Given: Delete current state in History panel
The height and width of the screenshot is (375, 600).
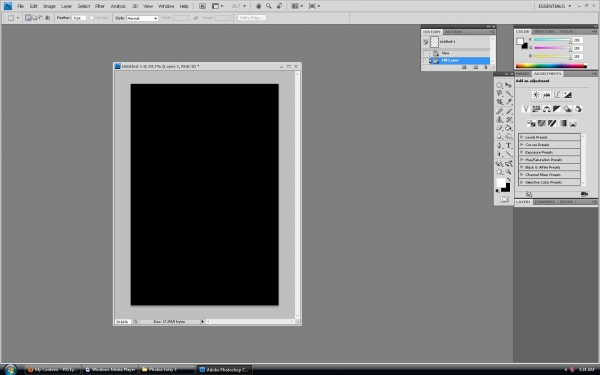Looking at the screenshot, I should click(486, 67).
